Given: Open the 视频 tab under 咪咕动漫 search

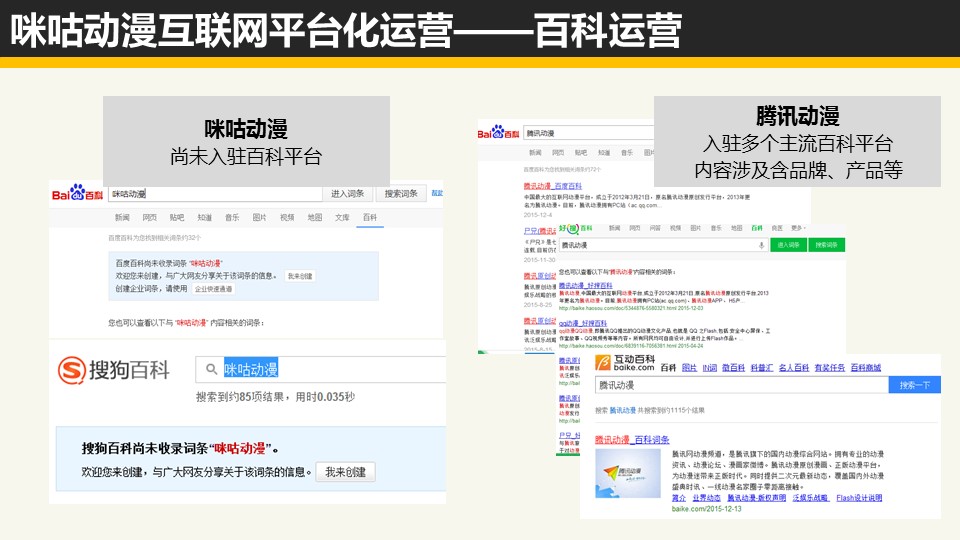Looking at the screenshot, I should pos(287,217).
